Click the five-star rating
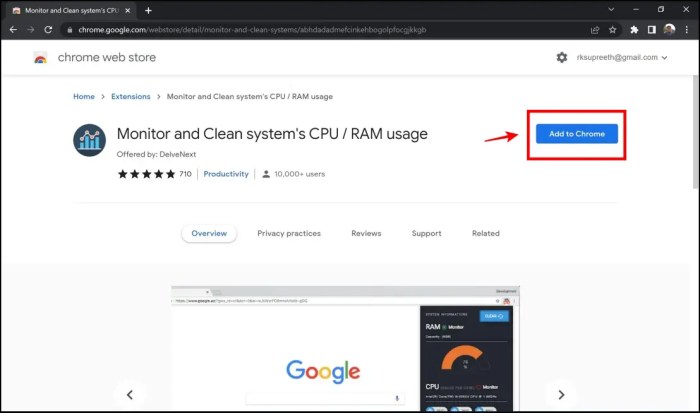Image resolution: width=700 pixels, height=413 pixels. pyautogui.click(x=146, y=174)
